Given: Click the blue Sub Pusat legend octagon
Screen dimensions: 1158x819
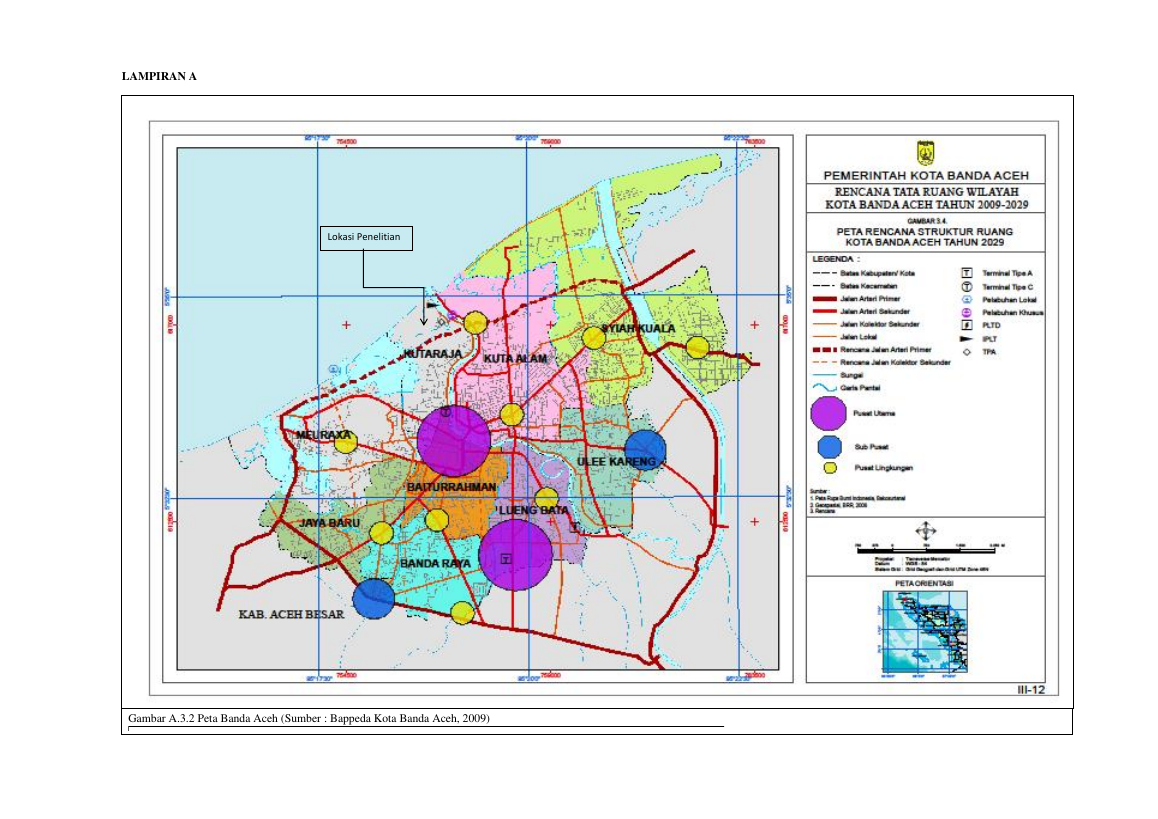Looking at the screenshot, I should pyautogui.click(x=830, y=447).
